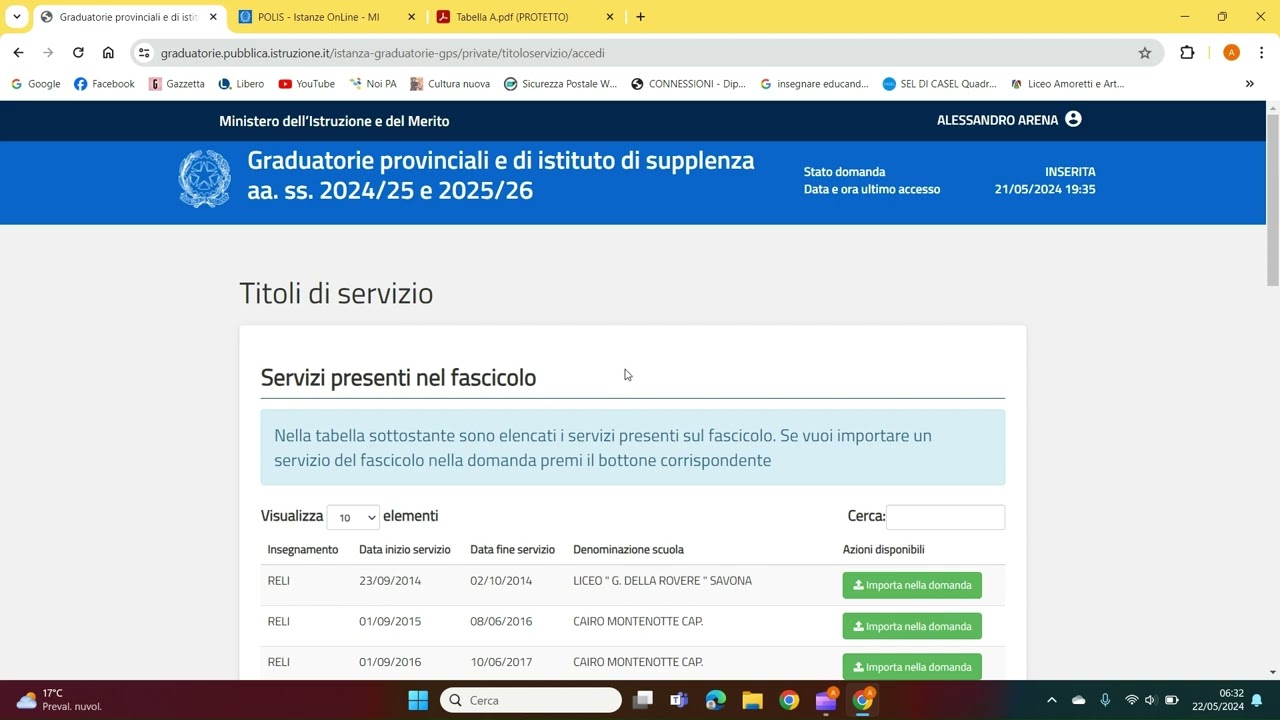1280x720 pixels.
Task: Import the service starting 01/09/2016
Action: tap(912, 667)
